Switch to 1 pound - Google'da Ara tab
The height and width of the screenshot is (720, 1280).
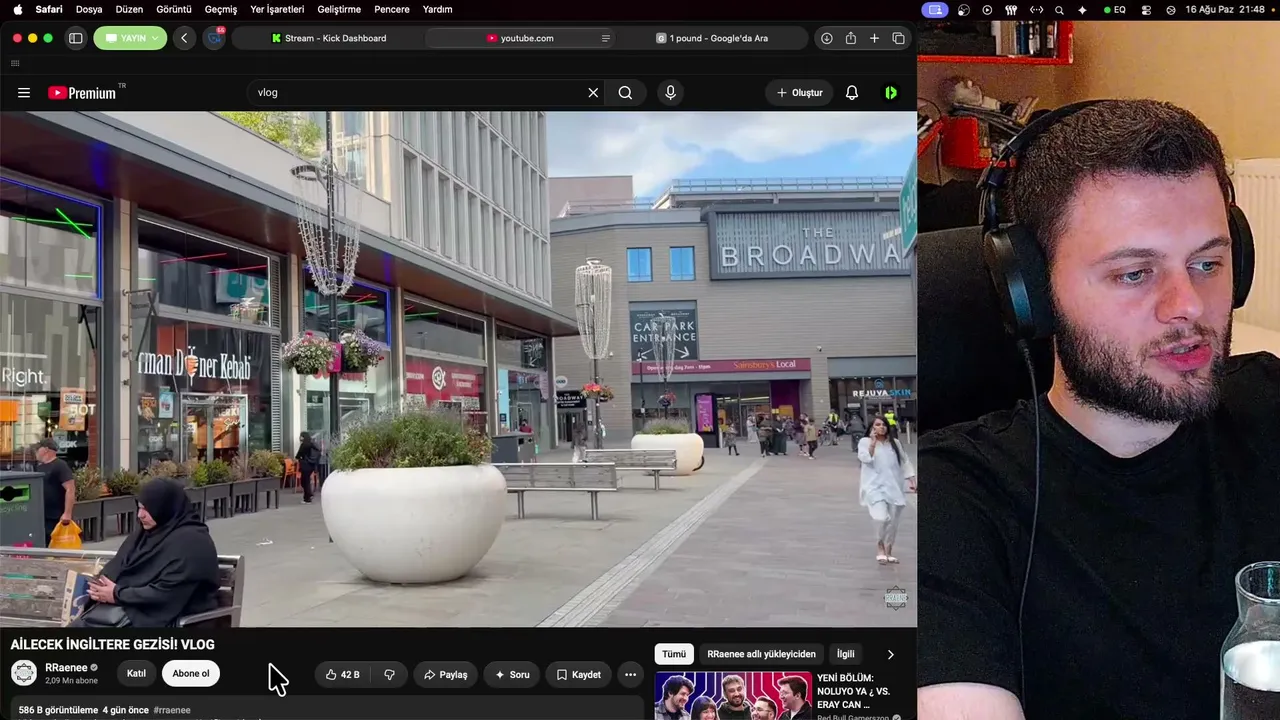point(712,38)
